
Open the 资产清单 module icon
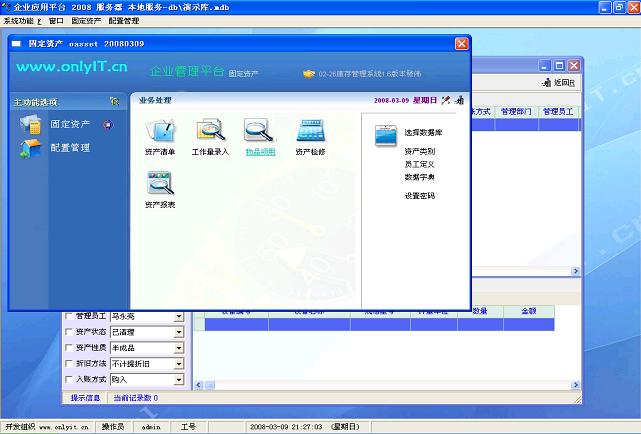pos(160,131)
